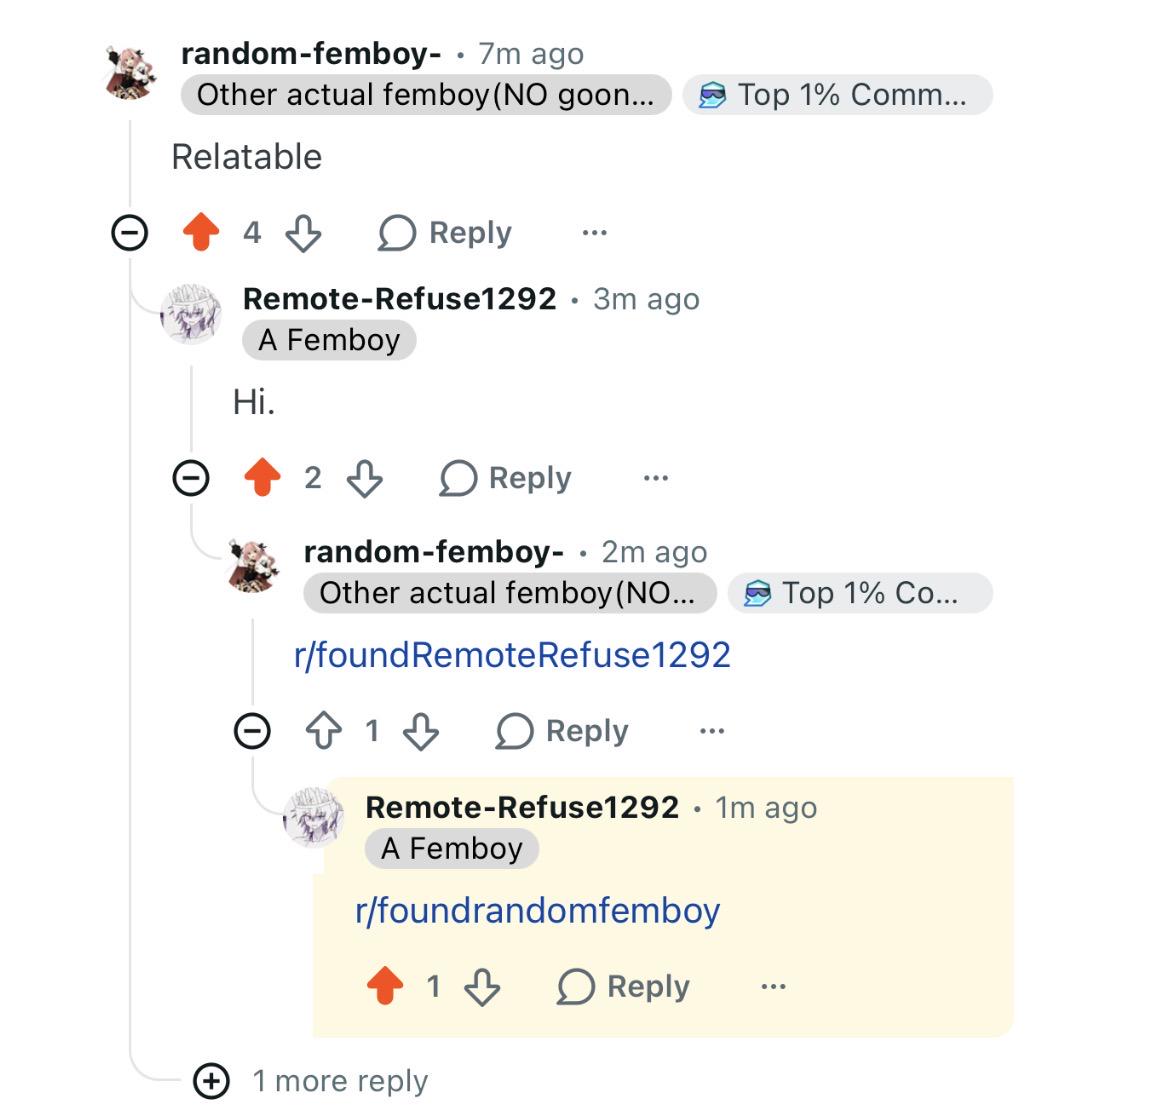Toggle upvote on the 'Hi.' comment
The width and height of the screenshot is (1170, 1118).
(x=262, y=478)
